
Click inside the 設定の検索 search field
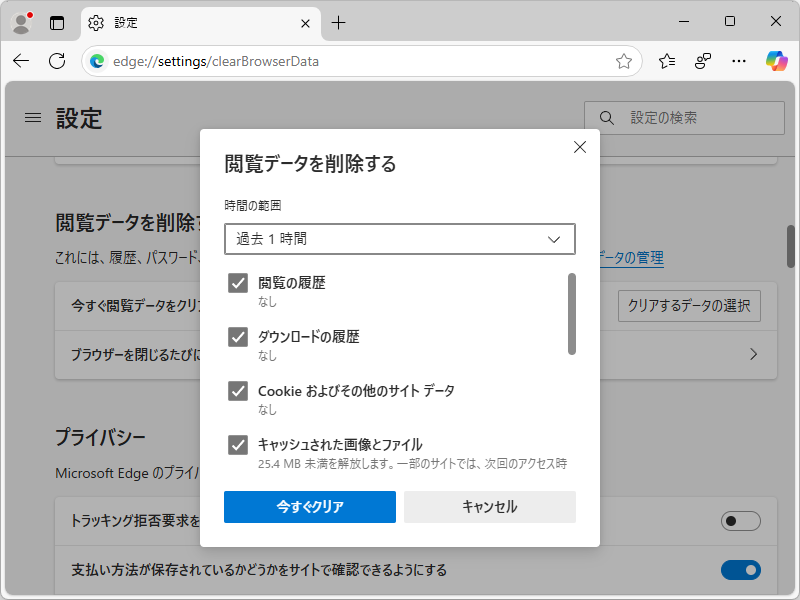click(x=690, y=117)
